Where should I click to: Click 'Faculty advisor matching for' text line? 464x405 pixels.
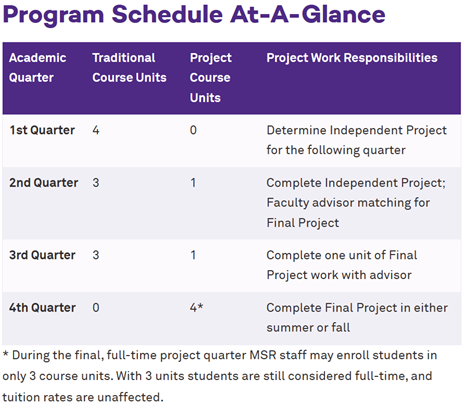(348, 203)
